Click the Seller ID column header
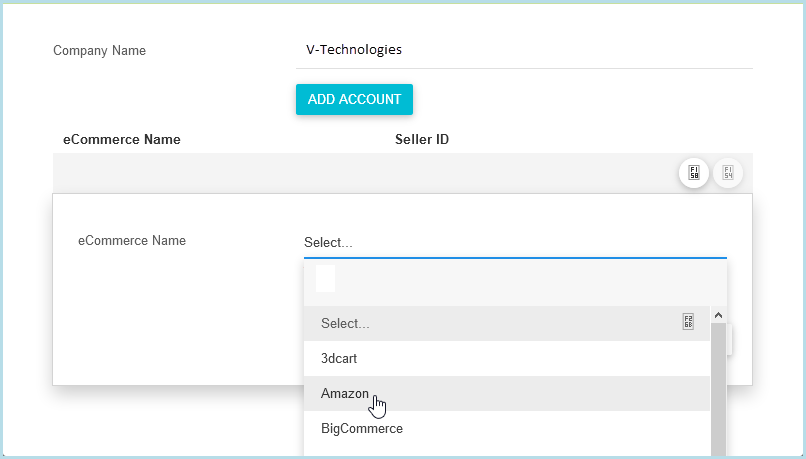The image size is (806, 459). point(422,139)
